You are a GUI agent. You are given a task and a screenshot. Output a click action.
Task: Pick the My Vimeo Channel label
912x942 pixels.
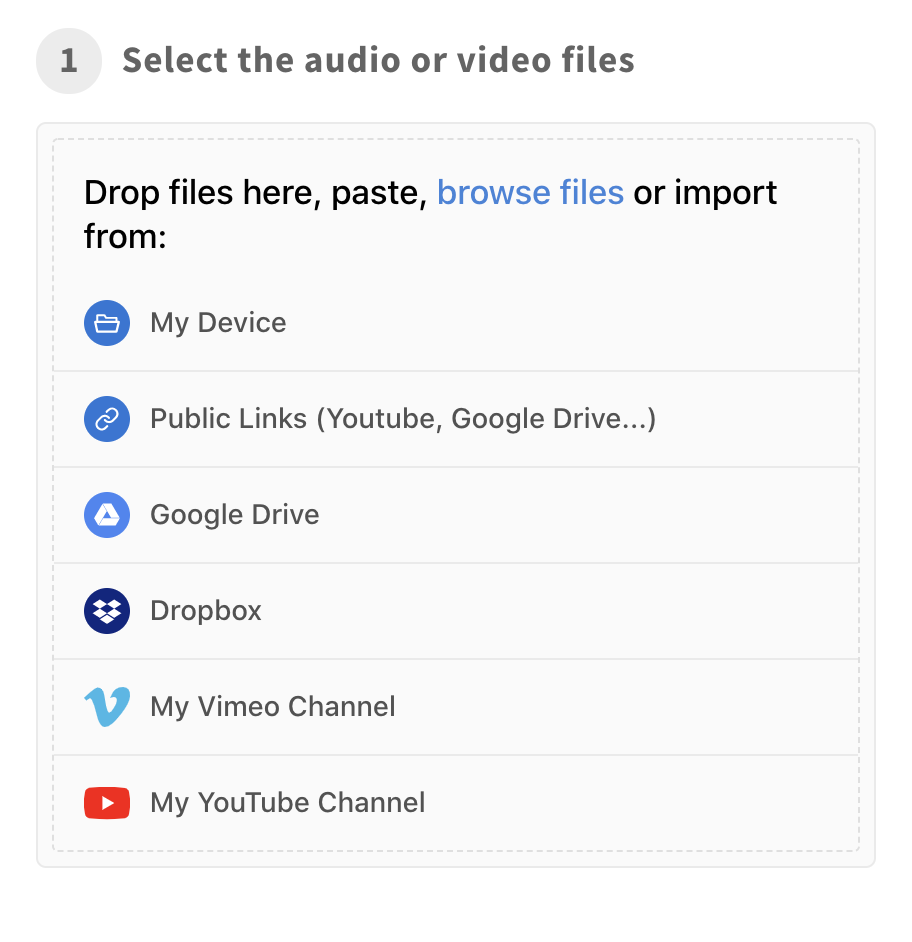(273, 707)
